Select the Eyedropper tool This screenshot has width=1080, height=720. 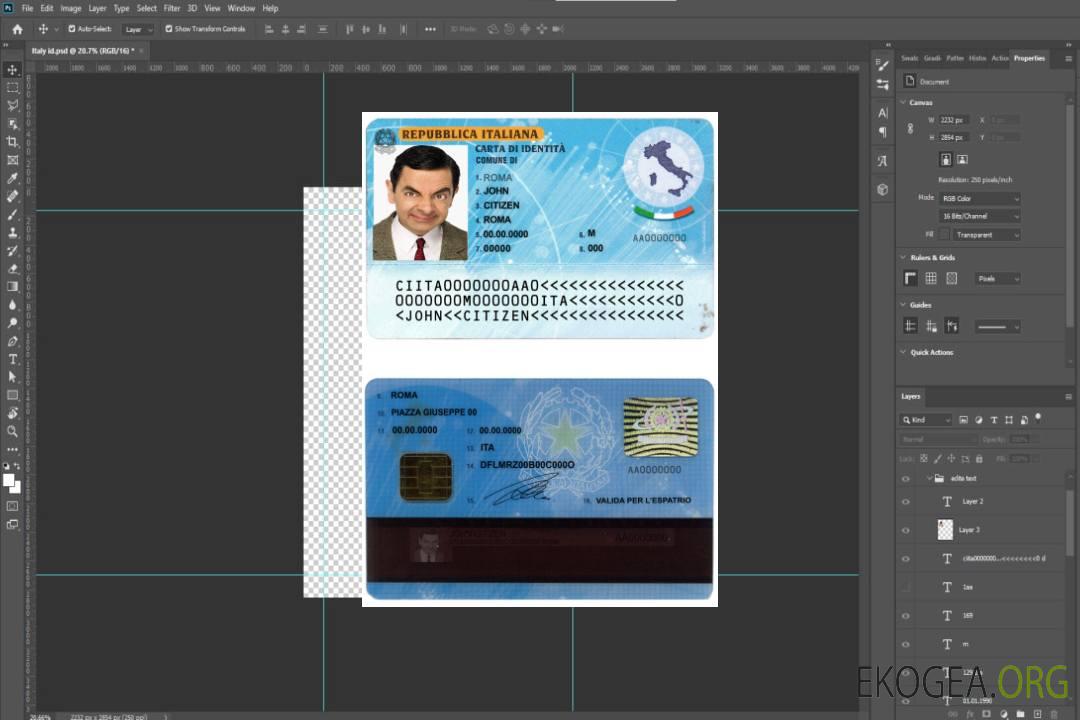pos(12,178)
